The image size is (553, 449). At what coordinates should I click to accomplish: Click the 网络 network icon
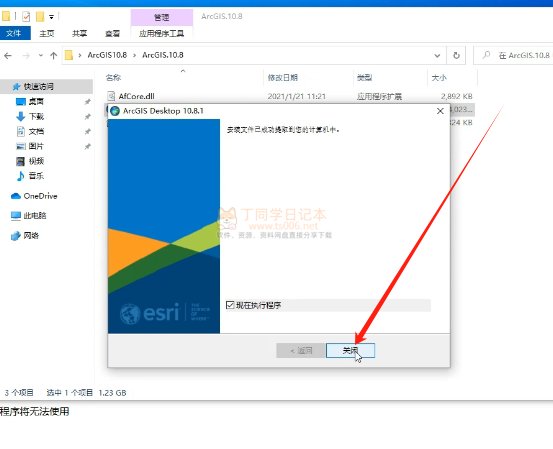click(16, 236)
